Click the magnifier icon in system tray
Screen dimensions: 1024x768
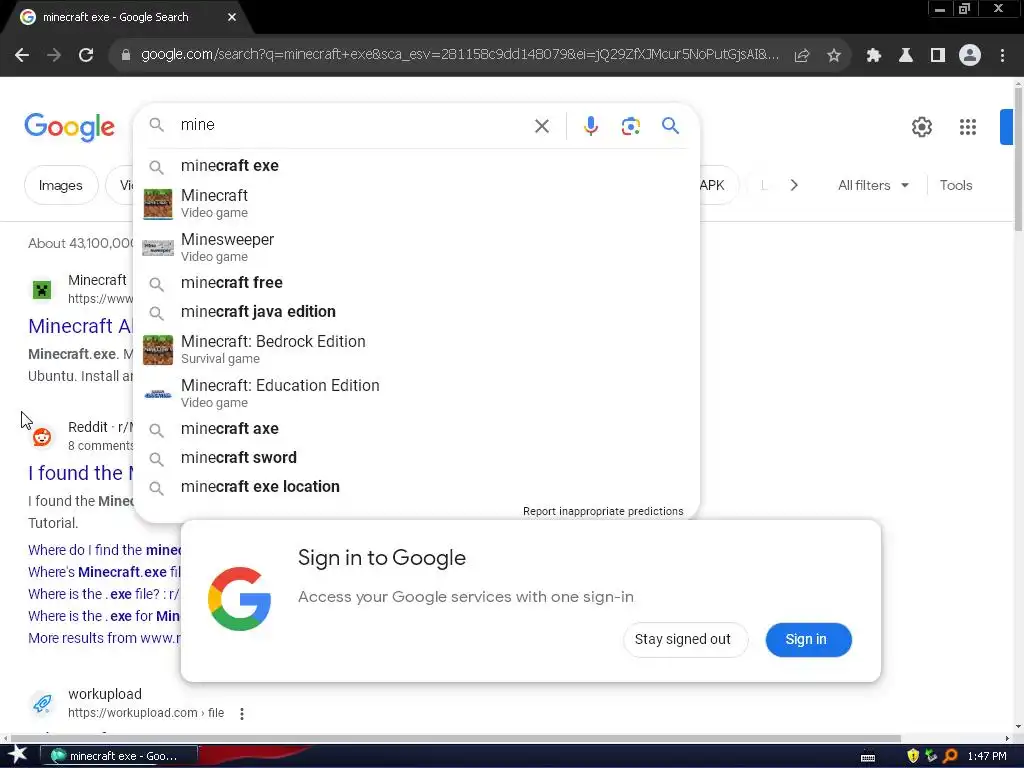tap(950, 756)
